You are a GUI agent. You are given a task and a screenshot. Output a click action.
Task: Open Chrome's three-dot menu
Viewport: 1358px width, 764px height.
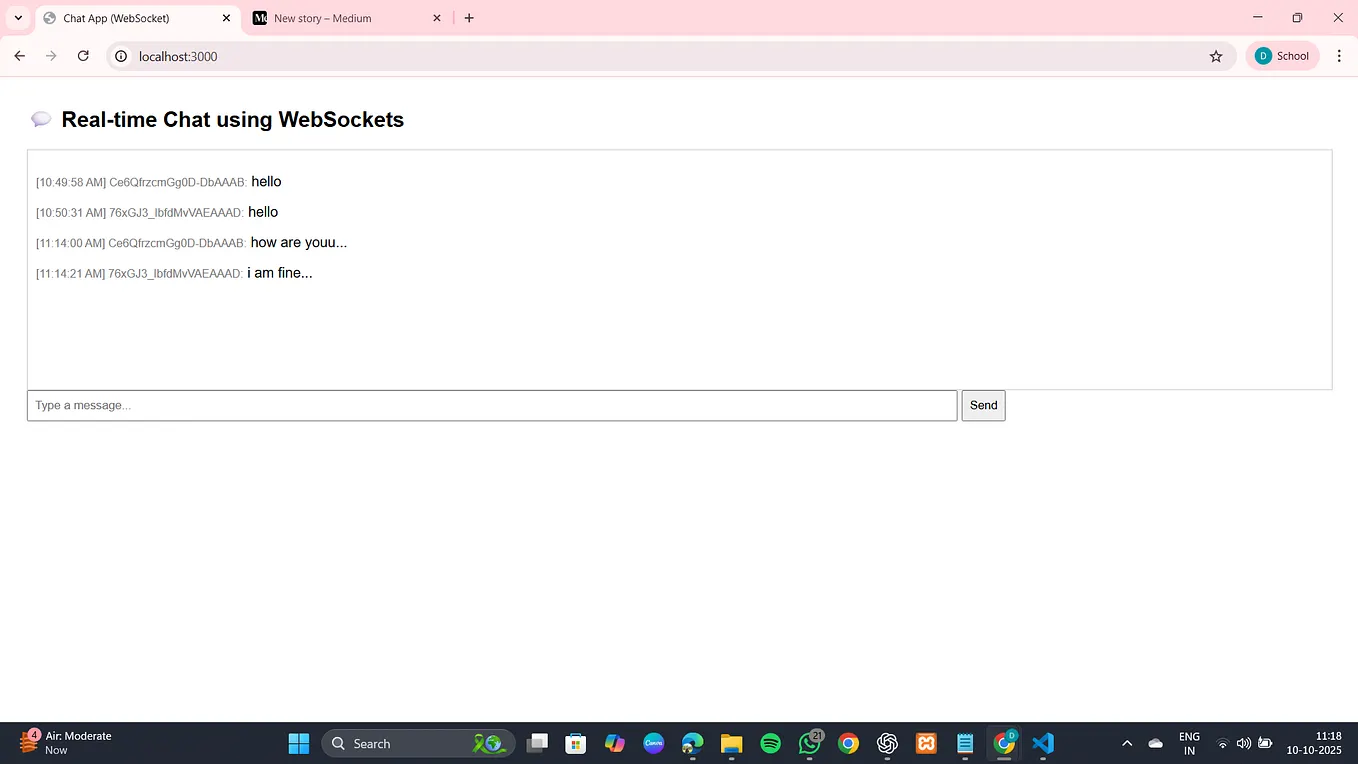1339,56
